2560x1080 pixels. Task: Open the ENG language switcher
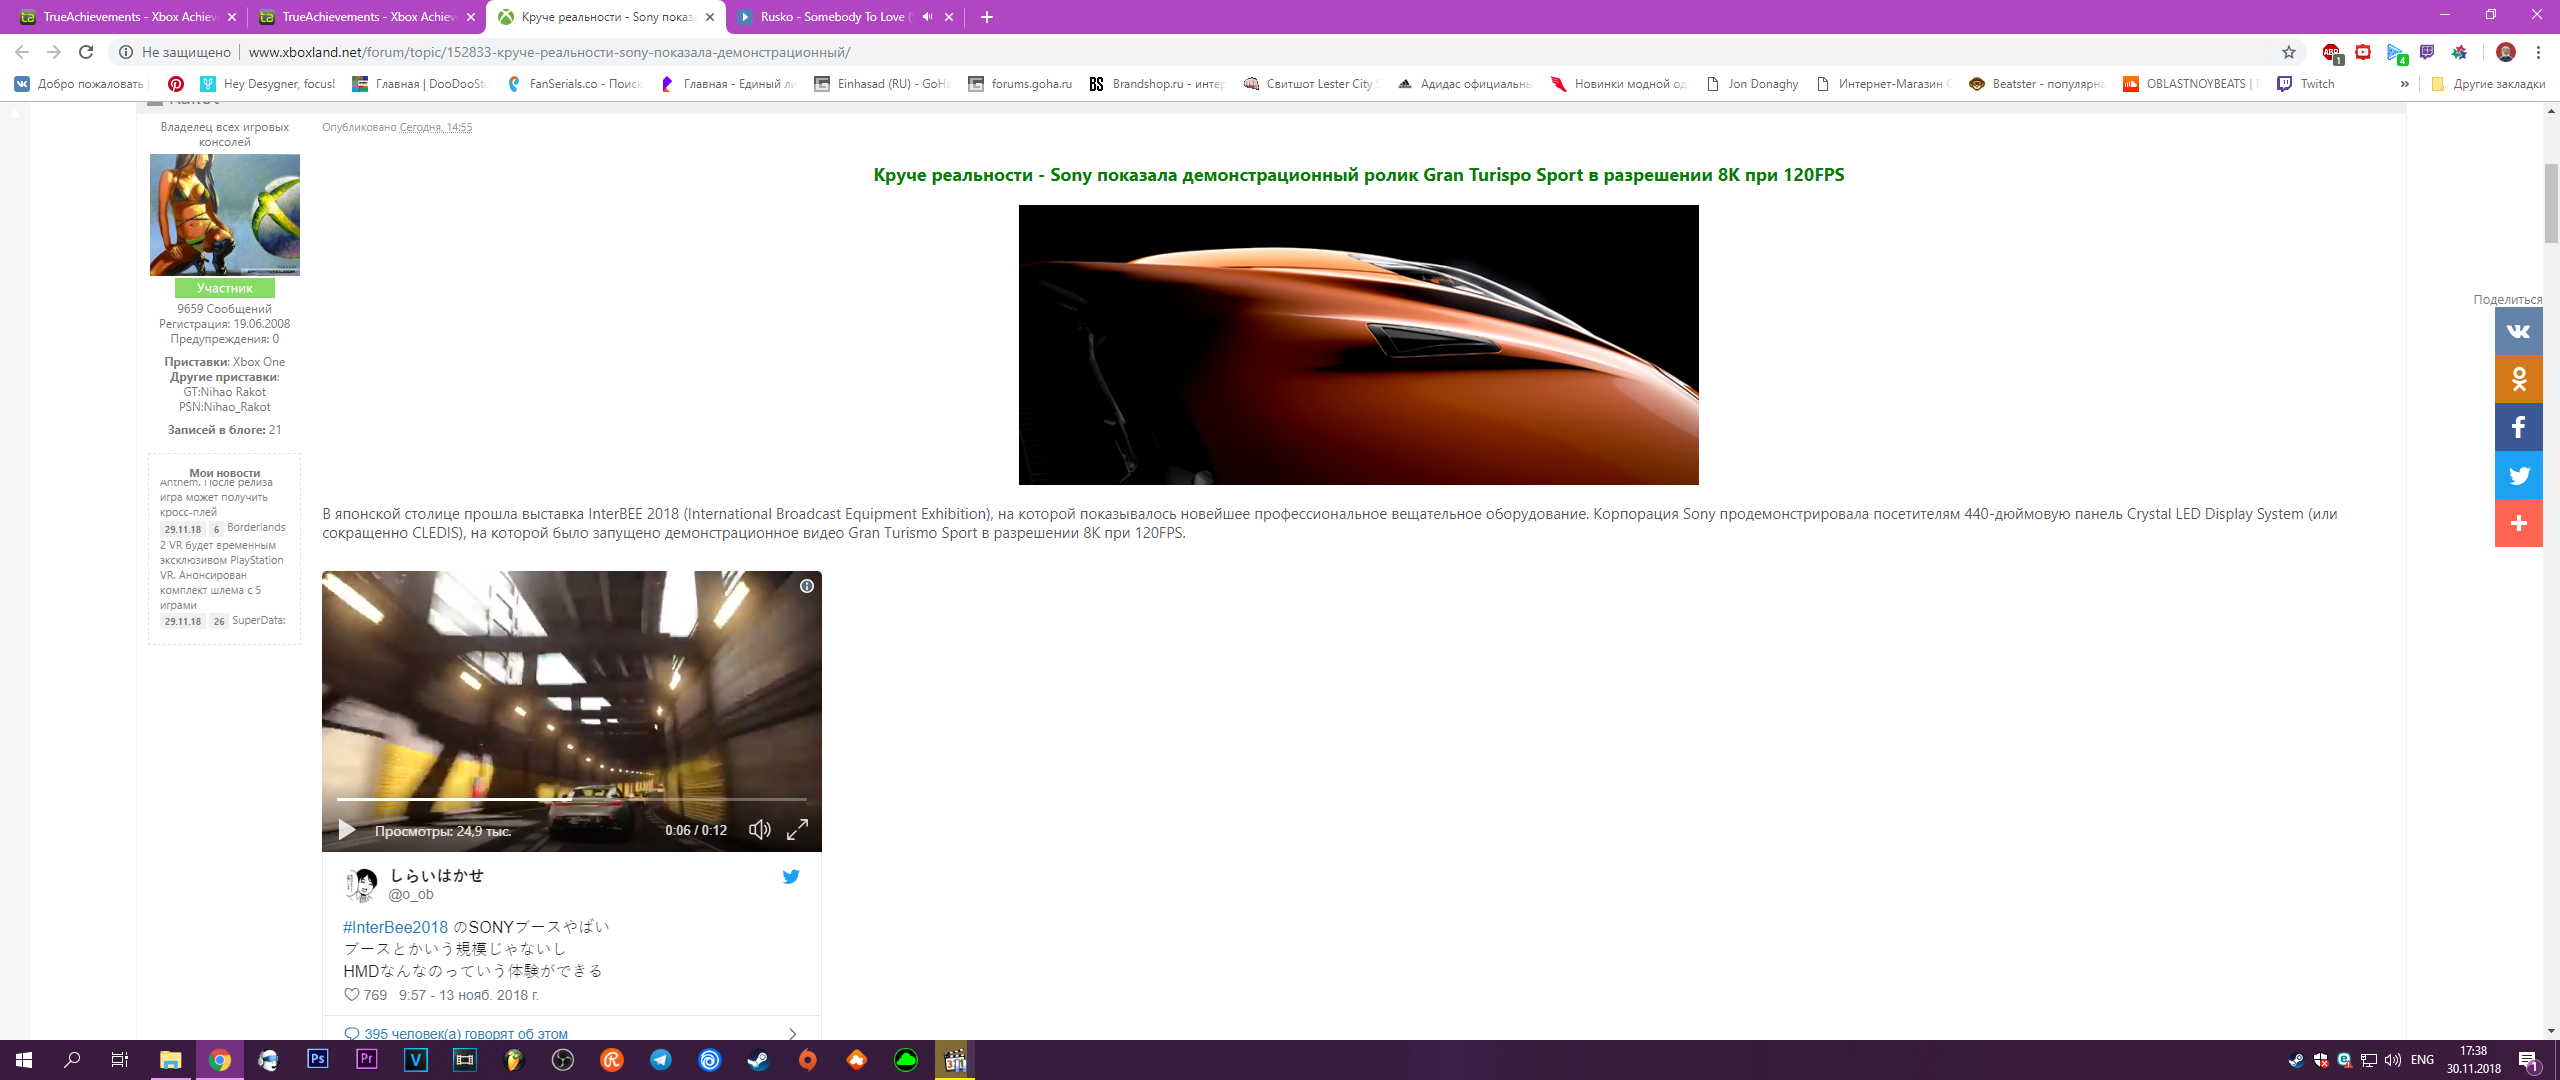2422,1060
